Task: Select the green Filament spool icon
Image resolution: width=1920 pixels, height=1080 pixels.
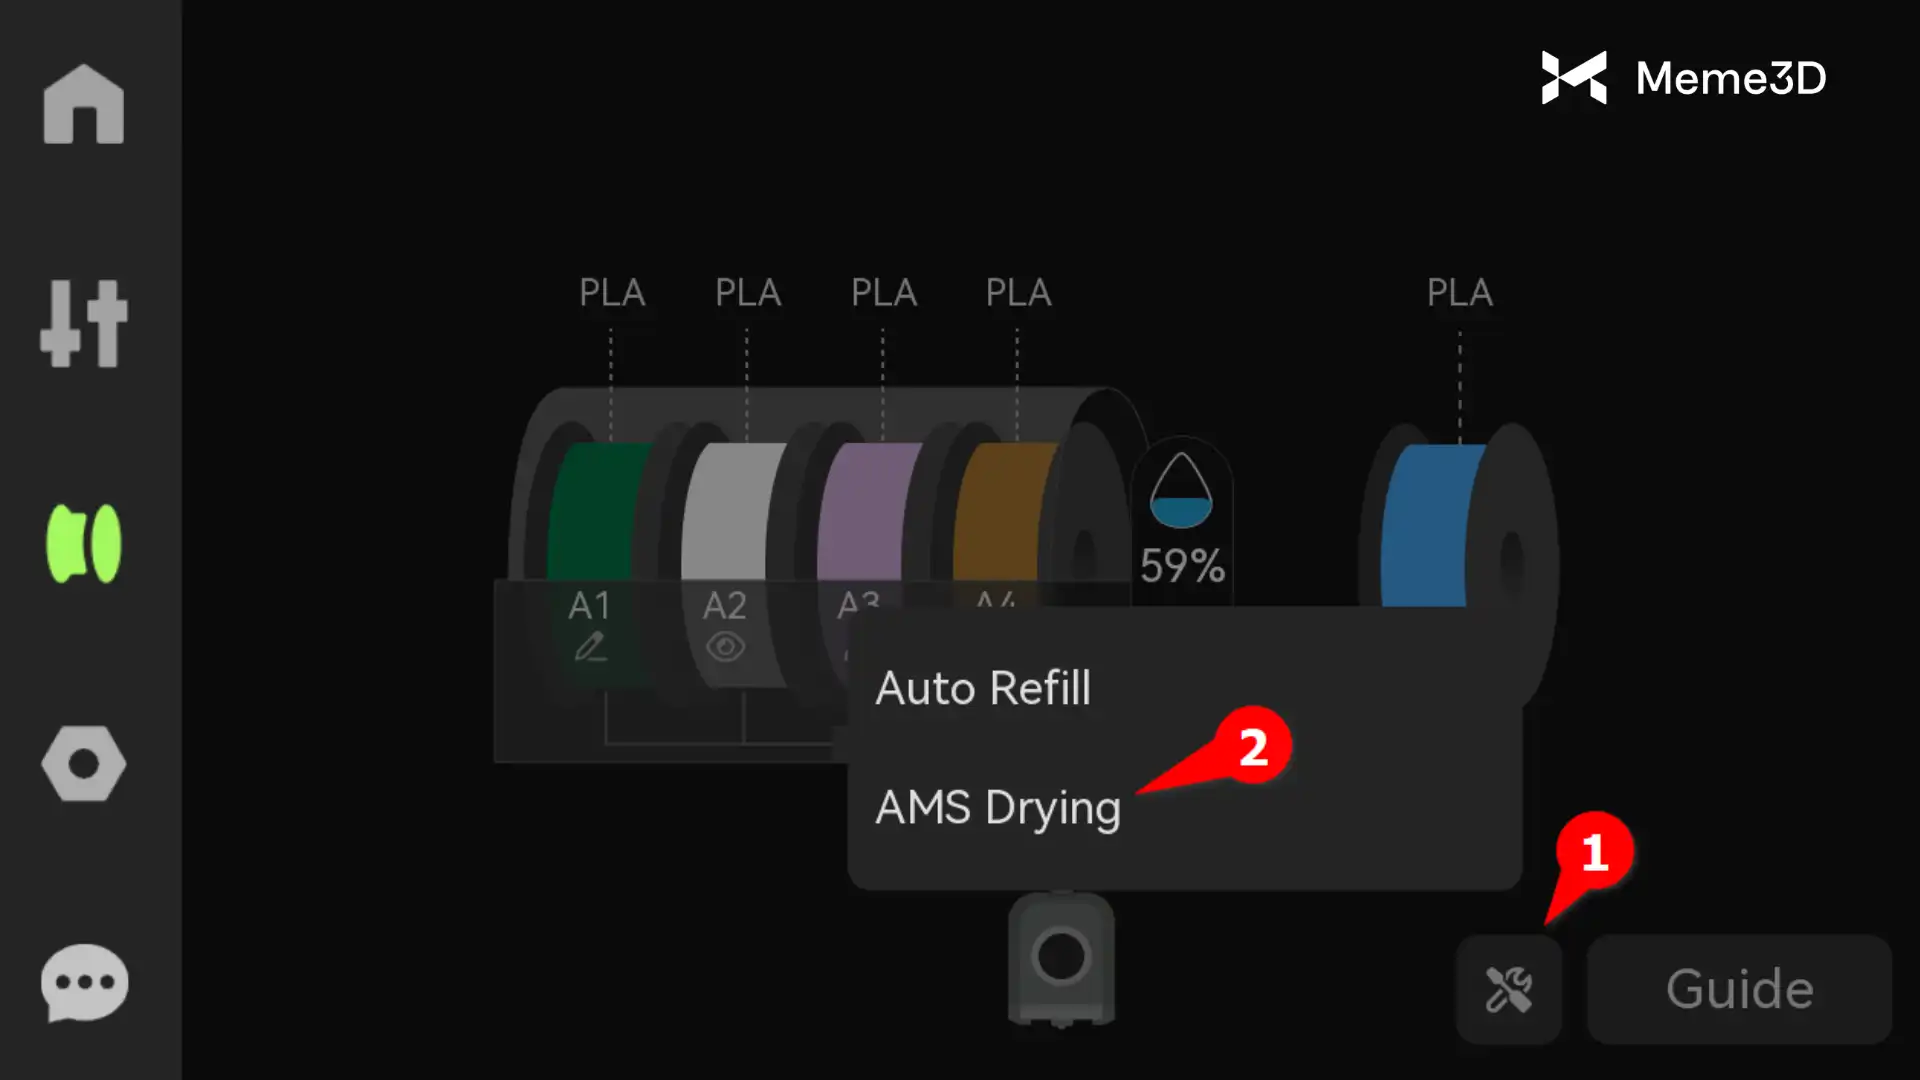Action: tap(84, 543)
